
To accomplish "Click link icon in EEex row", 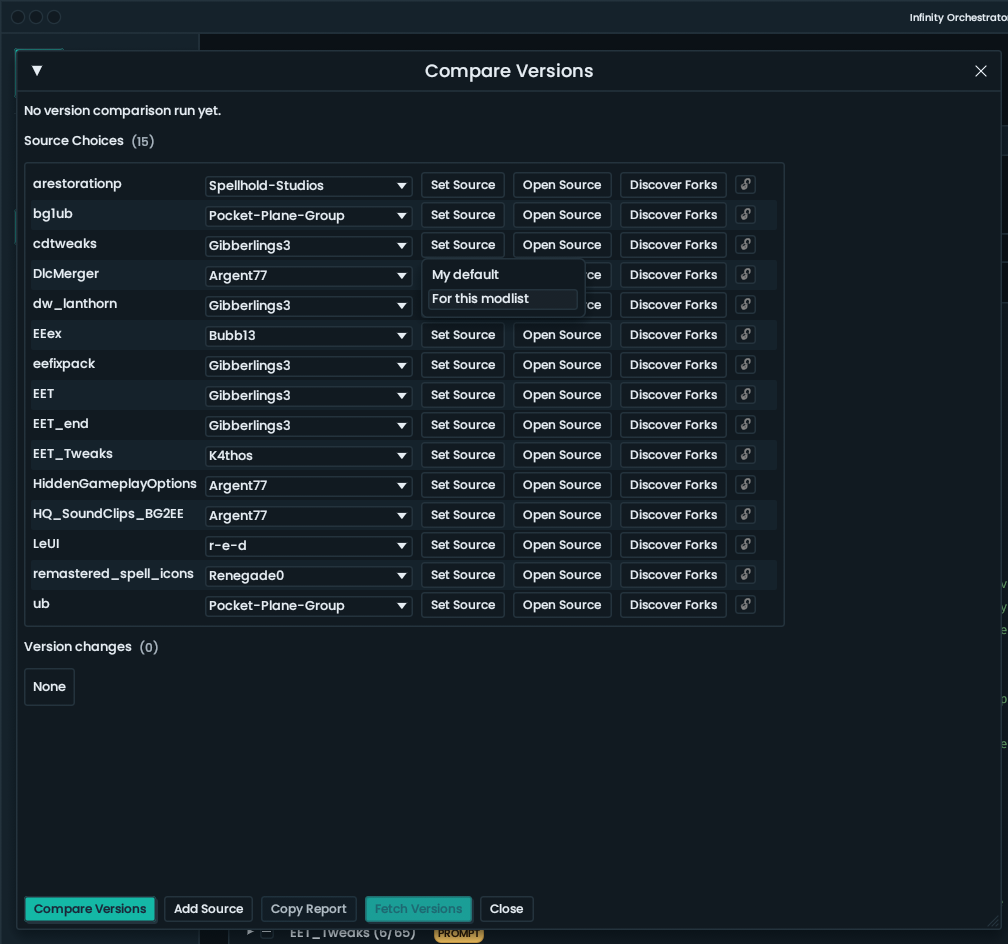I will click(745, 334).
